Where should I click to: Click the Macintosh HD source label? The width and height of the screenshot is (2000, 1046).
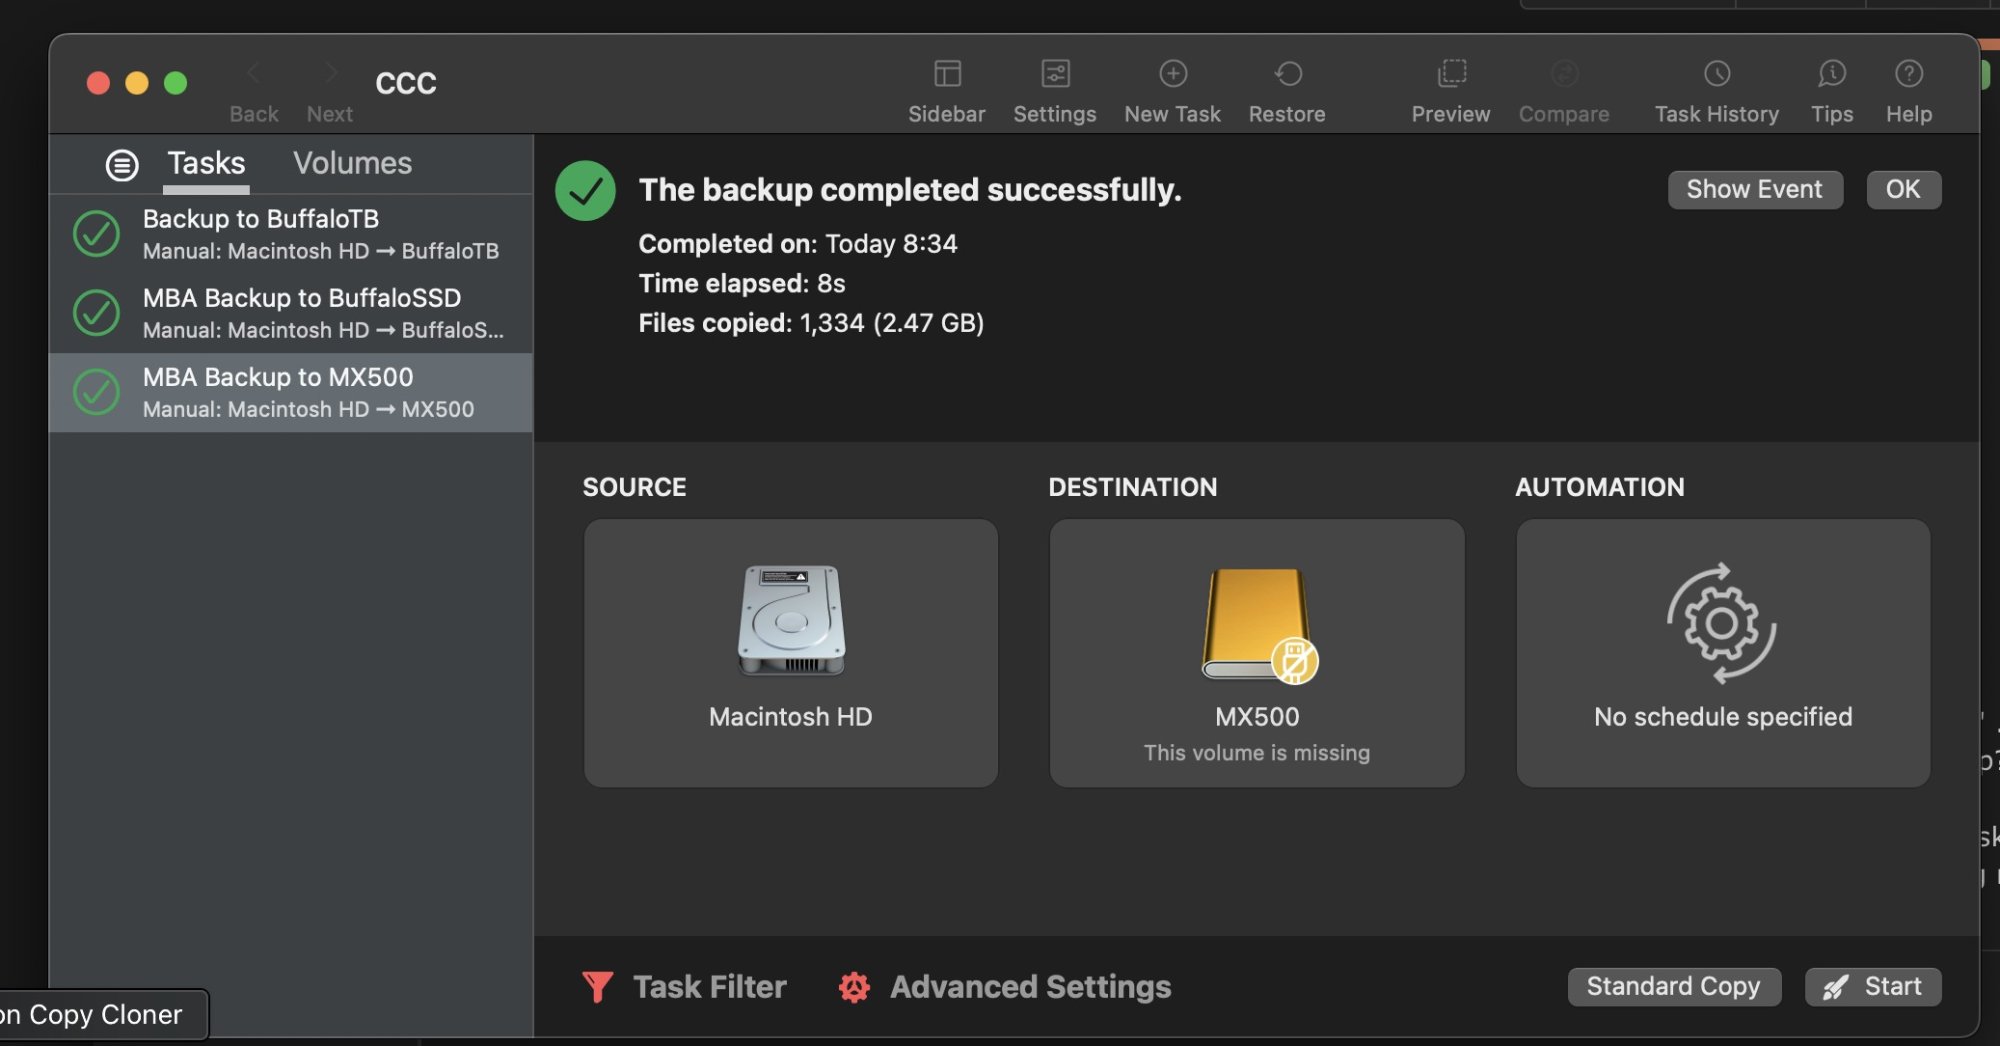tap(791, 717)
